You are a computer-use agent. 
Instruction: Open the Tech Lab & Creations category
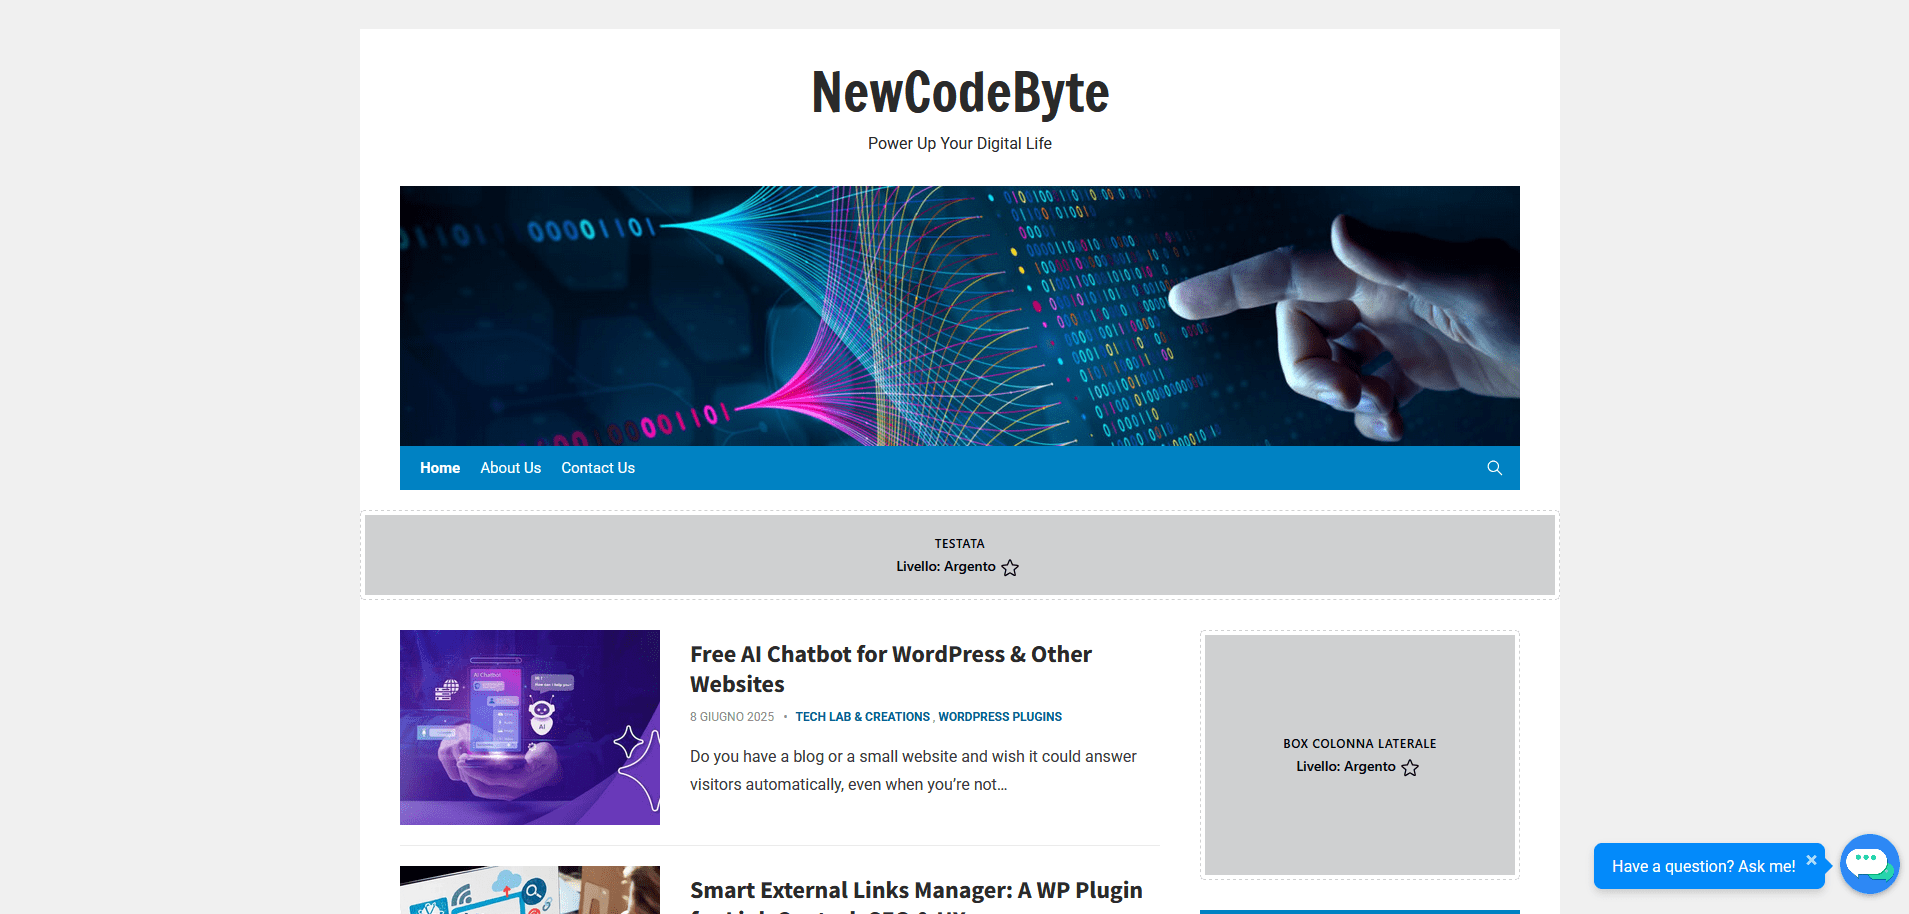(x=862, y=717)
